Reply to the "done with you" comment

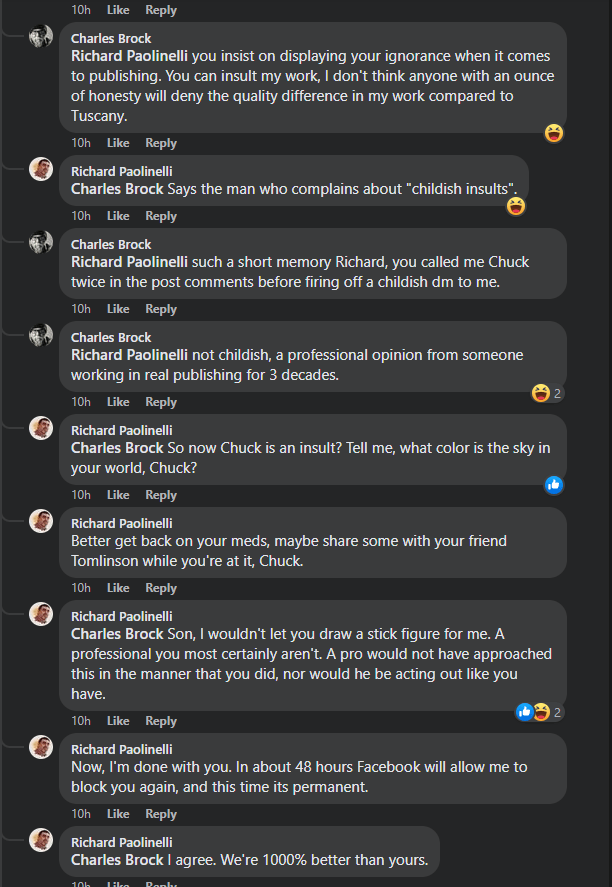click(x=161, y=814)
